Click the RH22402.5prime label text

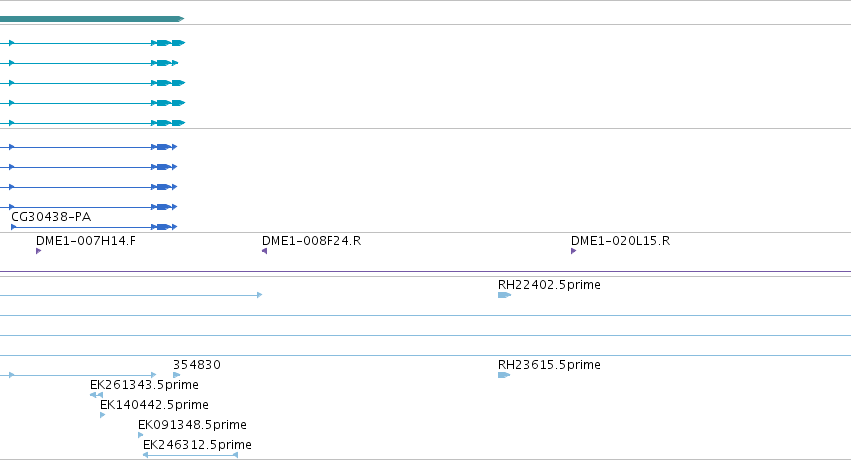pos(549,285)
